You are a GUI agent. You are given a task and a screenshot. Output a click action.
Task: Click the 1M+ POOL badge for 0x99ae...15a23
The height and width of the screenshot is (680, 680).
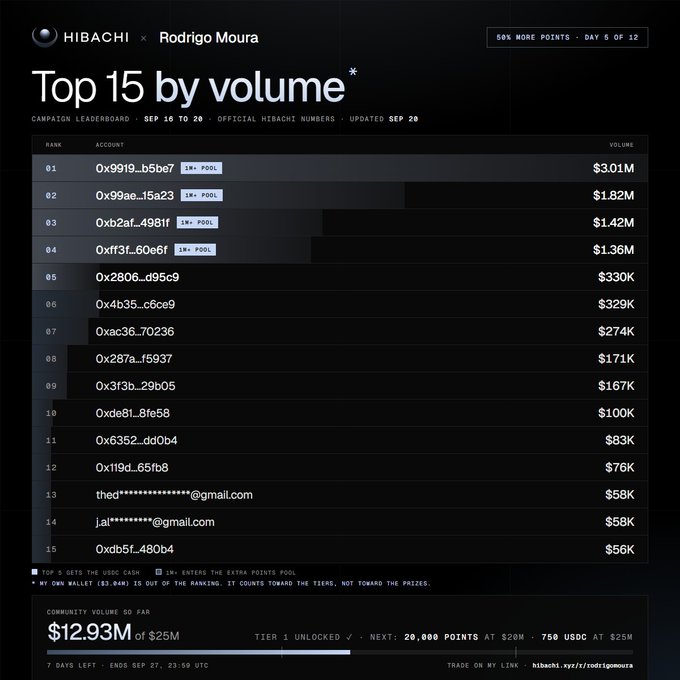click(202, 196)
